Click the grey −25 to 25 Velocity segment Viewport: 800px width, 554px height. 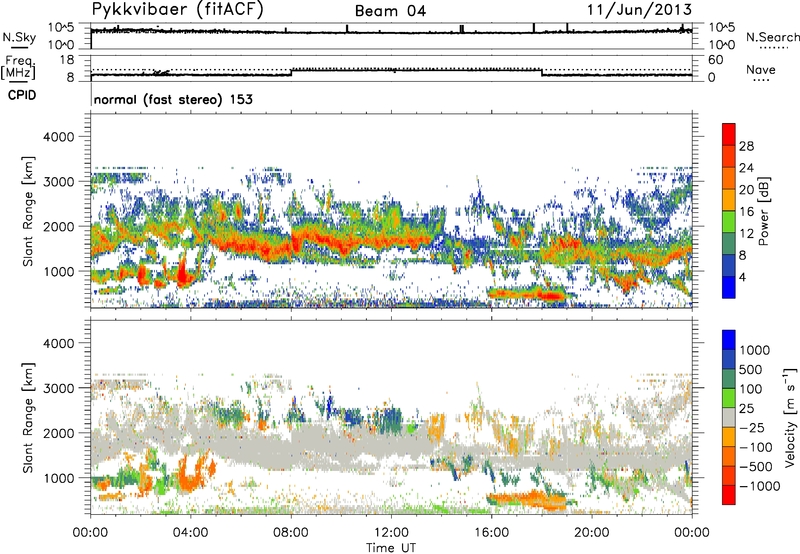tap(729, 418)
